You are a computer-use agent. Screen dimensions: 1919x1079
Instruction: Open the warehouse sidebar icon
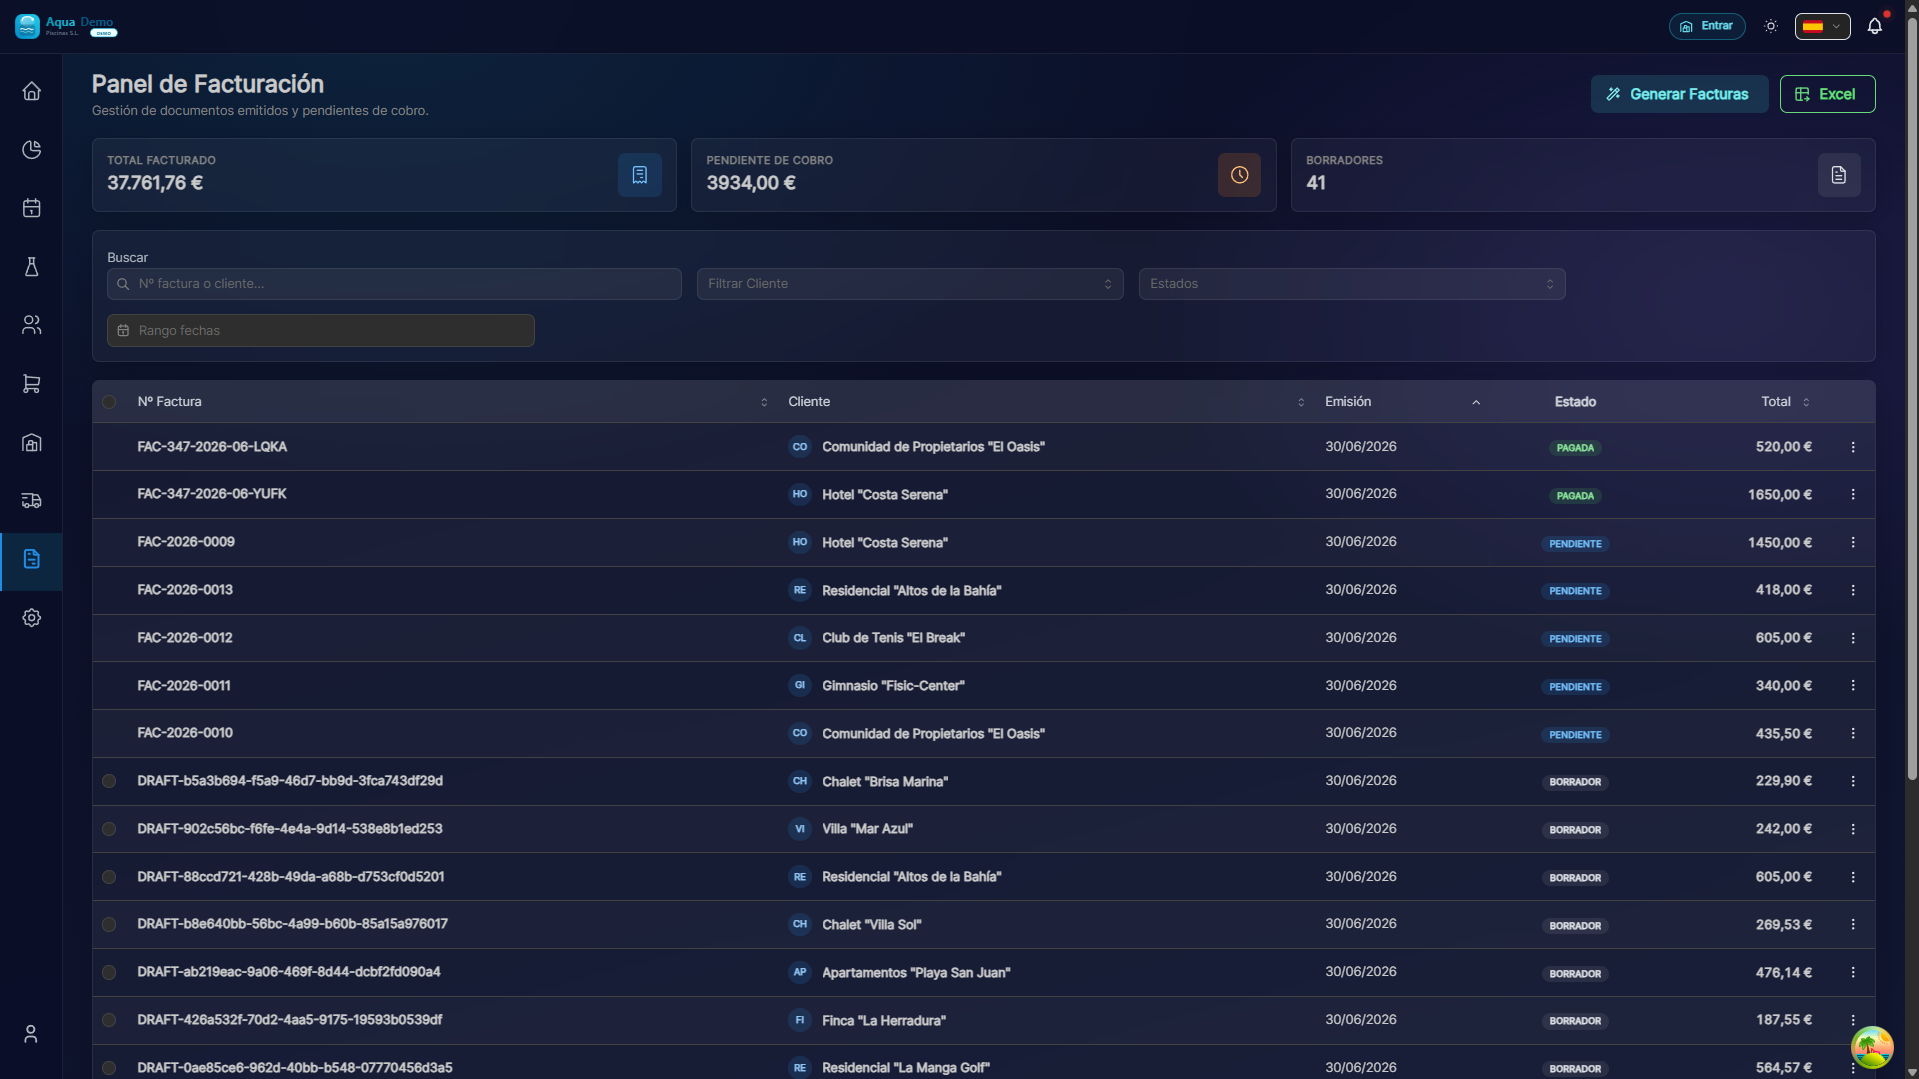pyautogui.click(x=31, y=443)
